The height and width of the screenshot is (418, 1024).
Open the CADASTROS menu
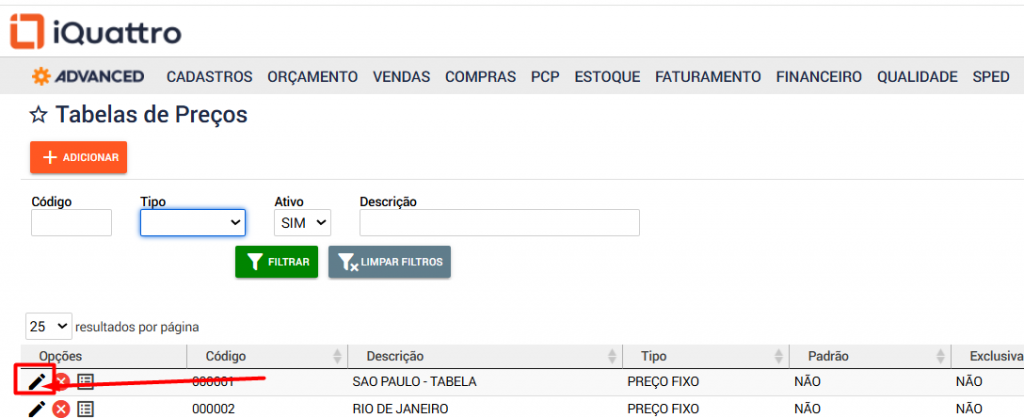click(x=209, y=76)
